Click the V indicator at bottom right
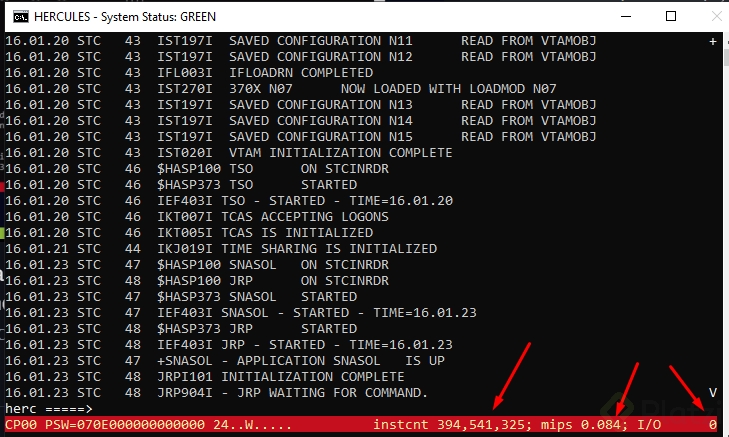This screenshot has width=729, height=437. (x=713, y=392)
